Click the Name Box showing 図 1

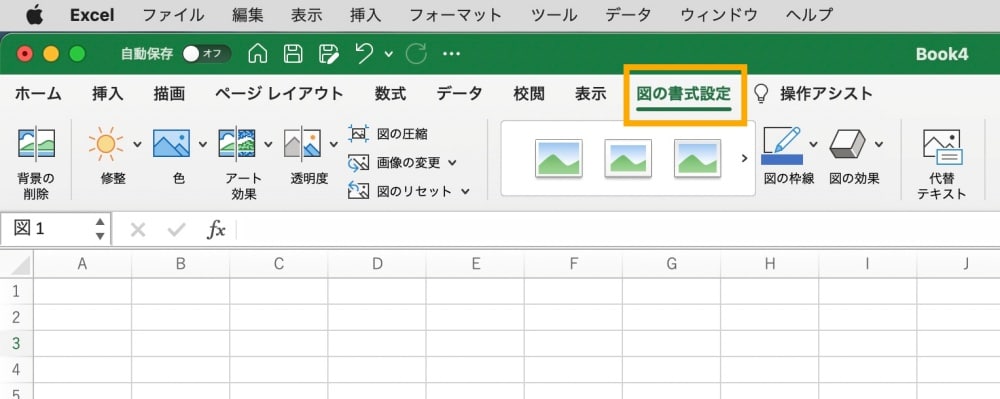coord(48,229)
